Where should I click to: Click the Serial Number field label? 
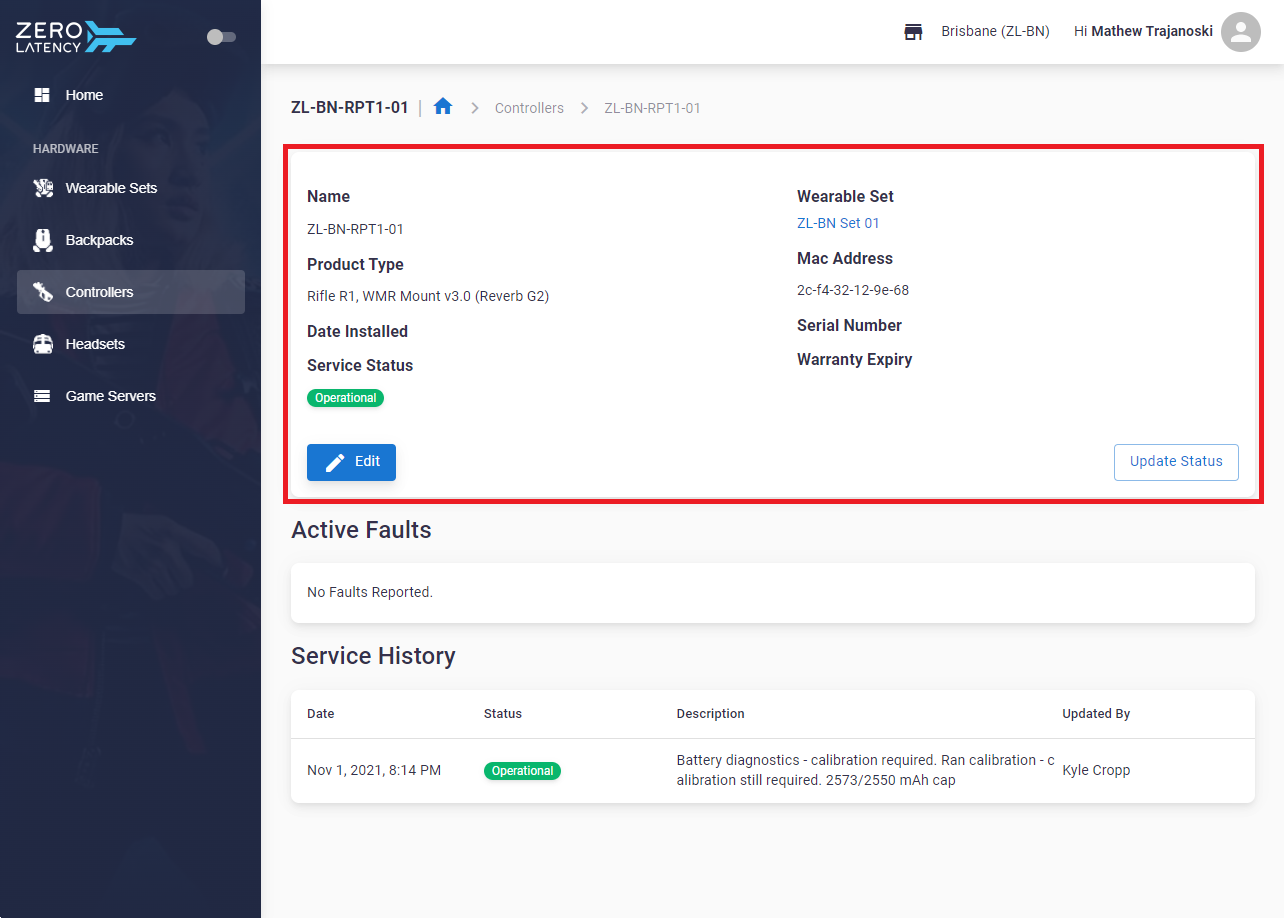[x=849, y=325]
